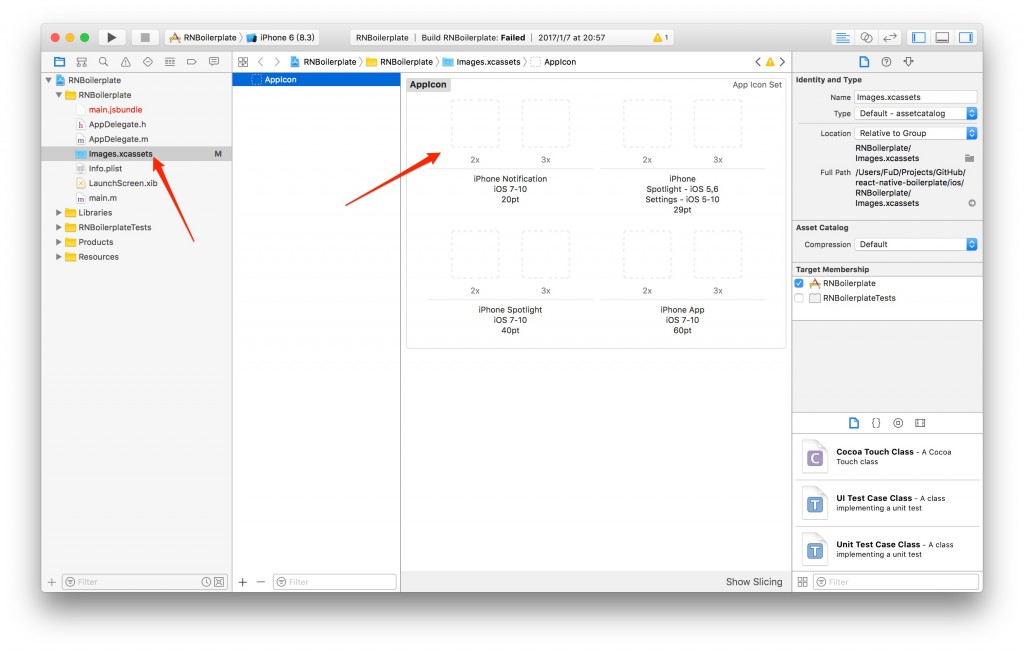Add a file with navigator plus button
The width and height of the screenshot is (1024, 651).
(x=52, y=582)
